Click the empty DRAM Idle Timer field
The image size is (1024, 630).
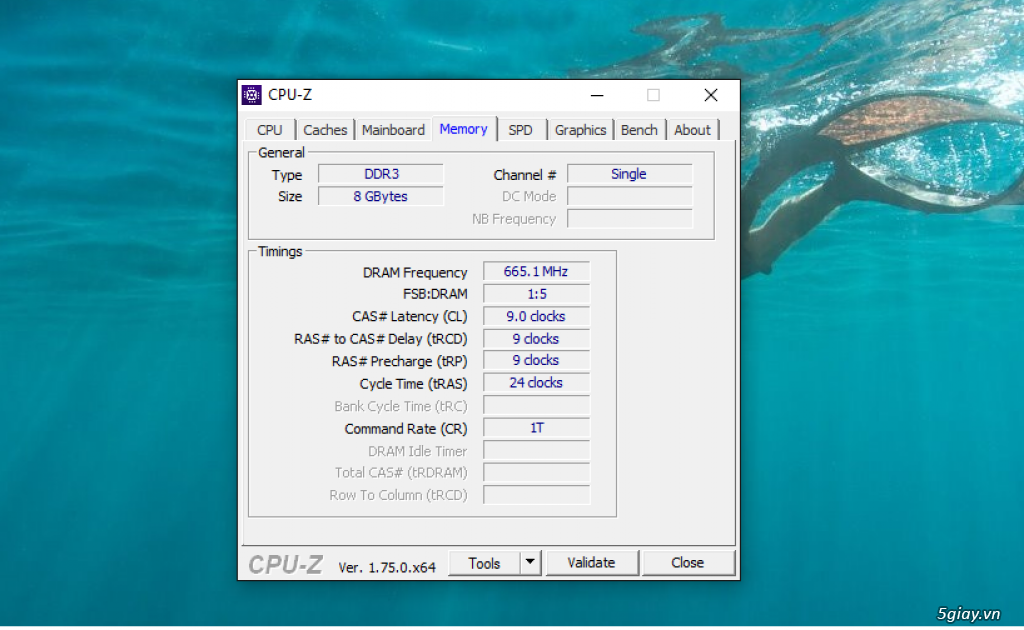[536, 450]
